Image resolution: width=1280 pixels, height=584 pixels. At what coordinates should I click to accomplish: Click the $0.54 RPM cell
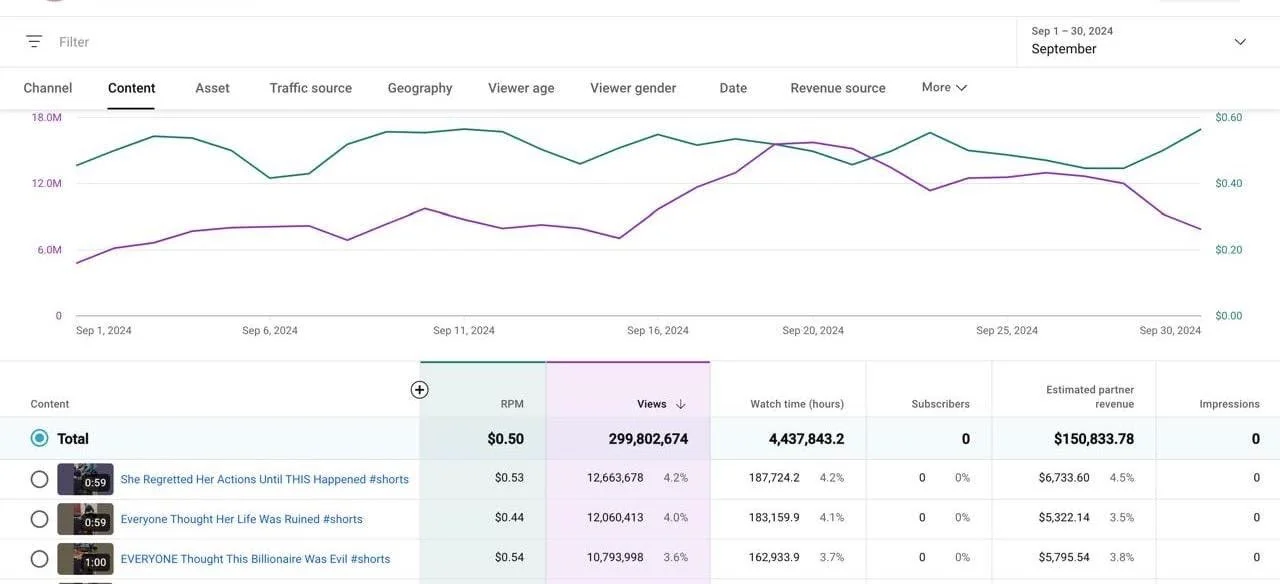click(509, 558)
